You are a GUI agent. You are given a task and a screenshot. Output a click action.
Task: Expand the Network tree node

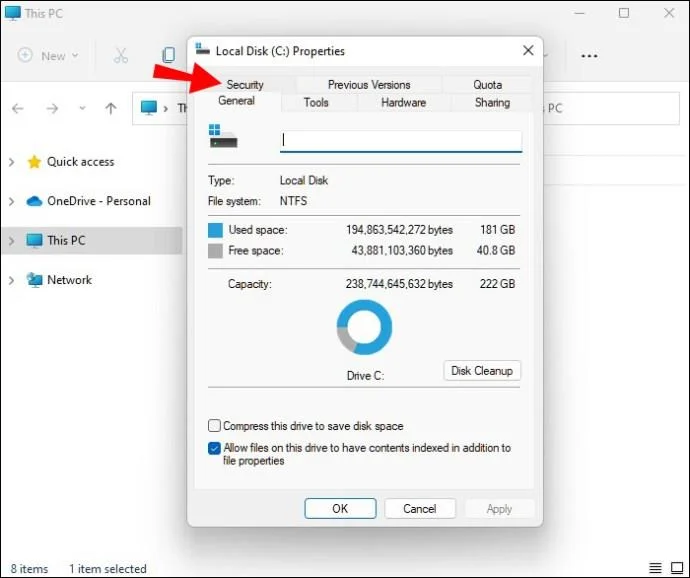pos(11,280)
